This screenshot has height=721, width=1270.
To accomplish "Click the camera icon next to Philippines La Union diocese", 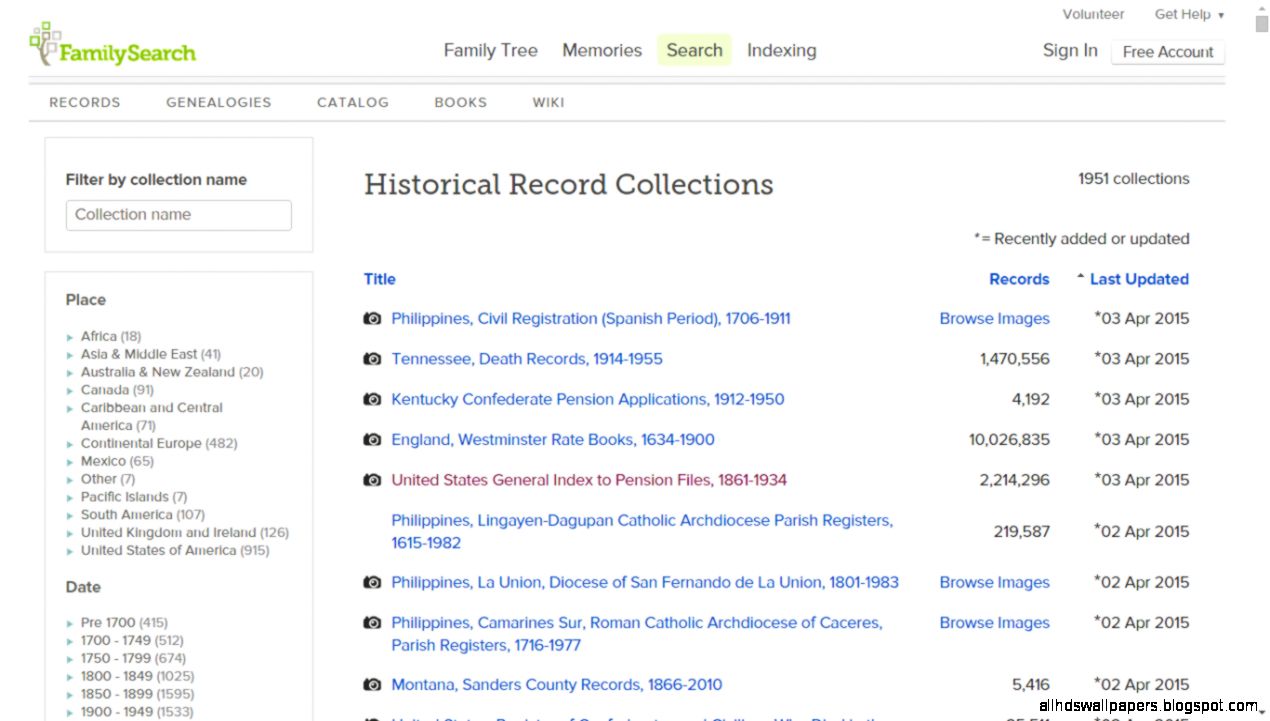I will coord(372,582).
